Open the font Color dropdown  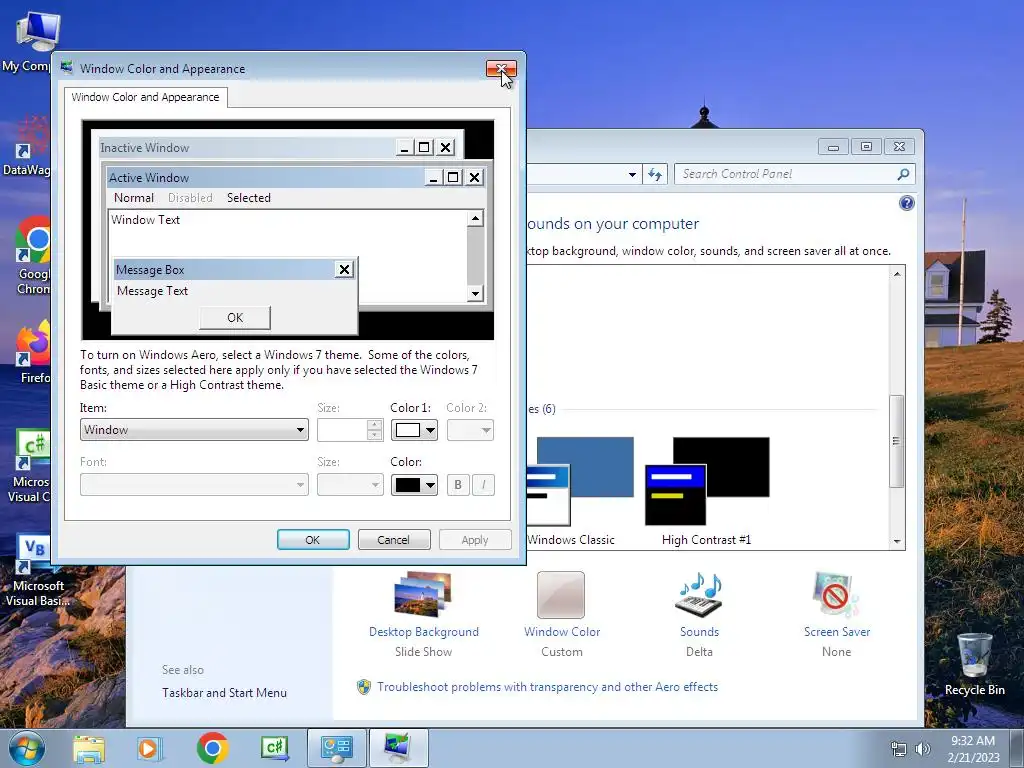pos(414,485)
